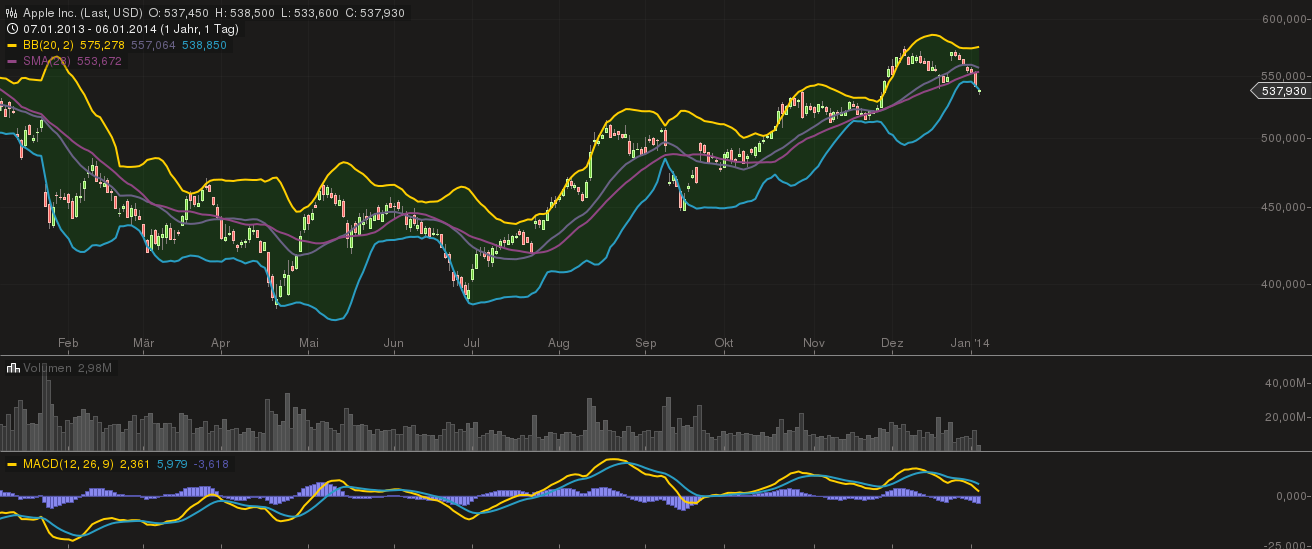1312x549 pixels.
Task: Click the 500,000 price axis label
Action: click(x=1285, y=138)
